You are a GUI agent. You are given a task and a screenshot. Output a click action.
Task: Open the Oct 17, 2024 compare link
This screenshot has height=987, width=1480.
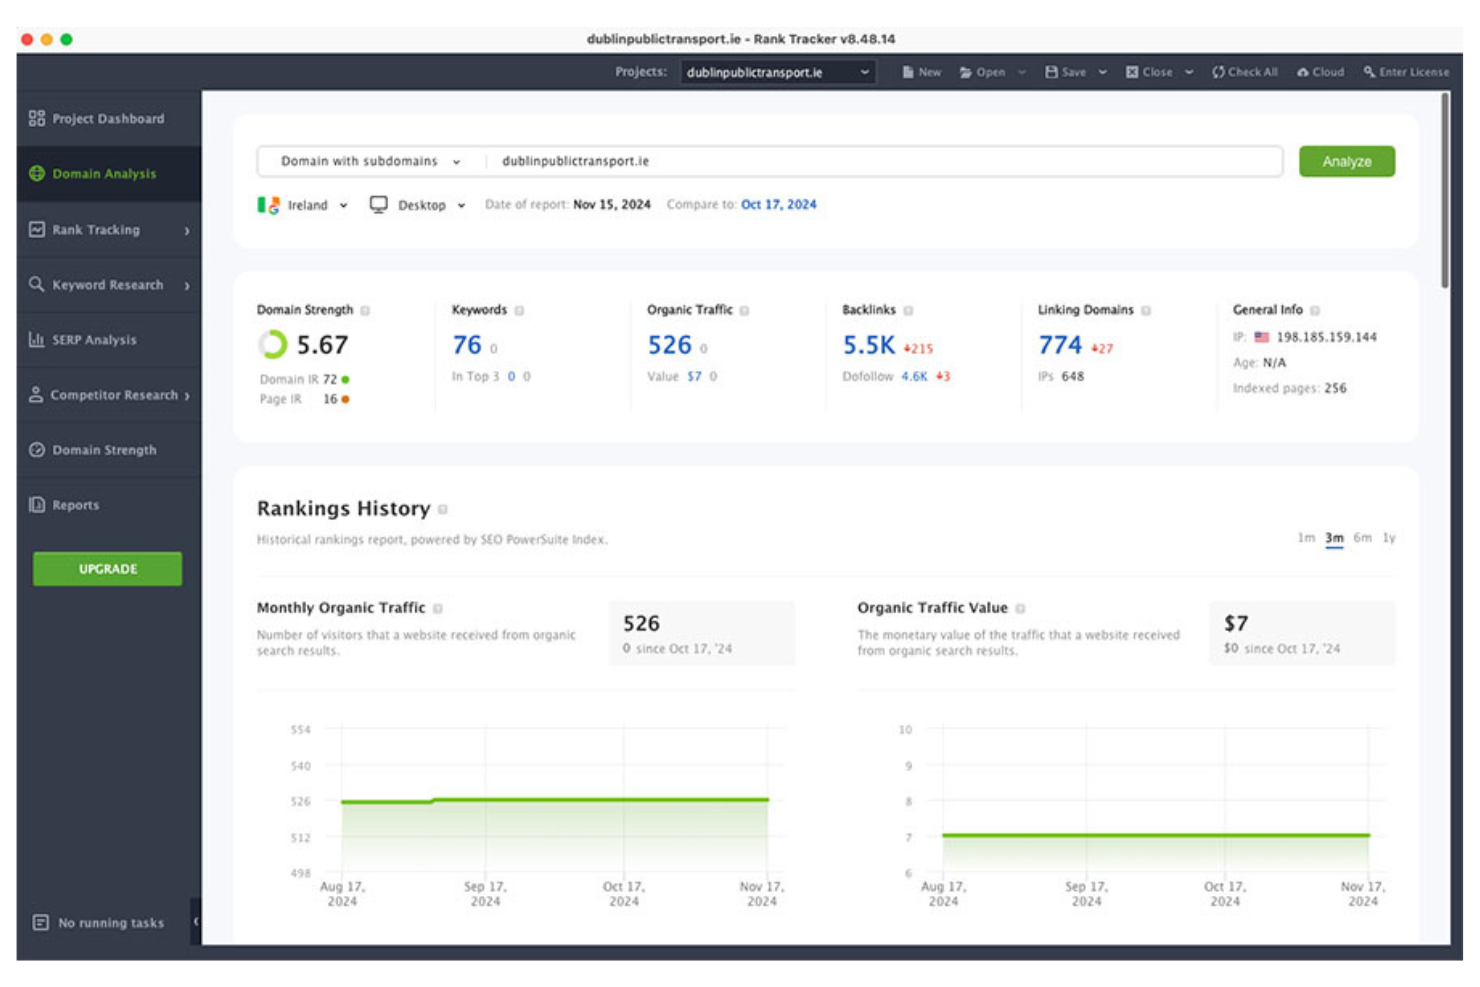(779, 204)
